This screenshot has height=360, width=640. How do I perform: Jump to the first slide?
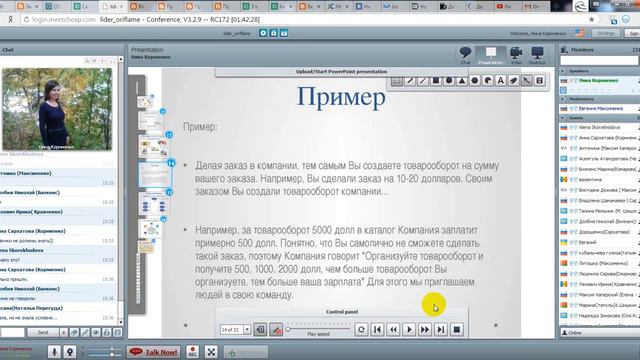[x=378, y=329]
